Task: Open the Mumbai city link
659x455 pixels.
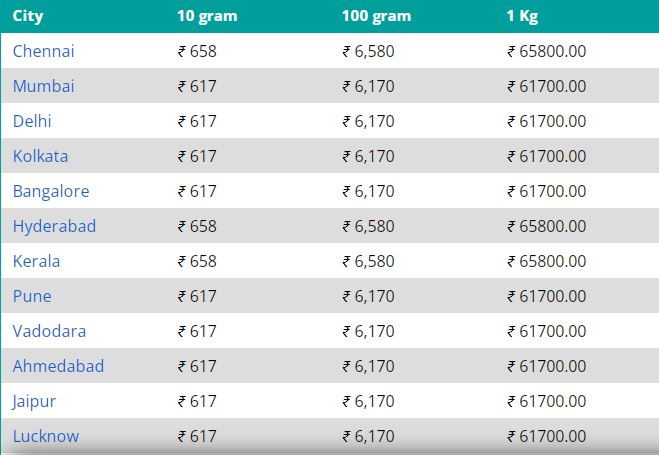Action: 43,86
